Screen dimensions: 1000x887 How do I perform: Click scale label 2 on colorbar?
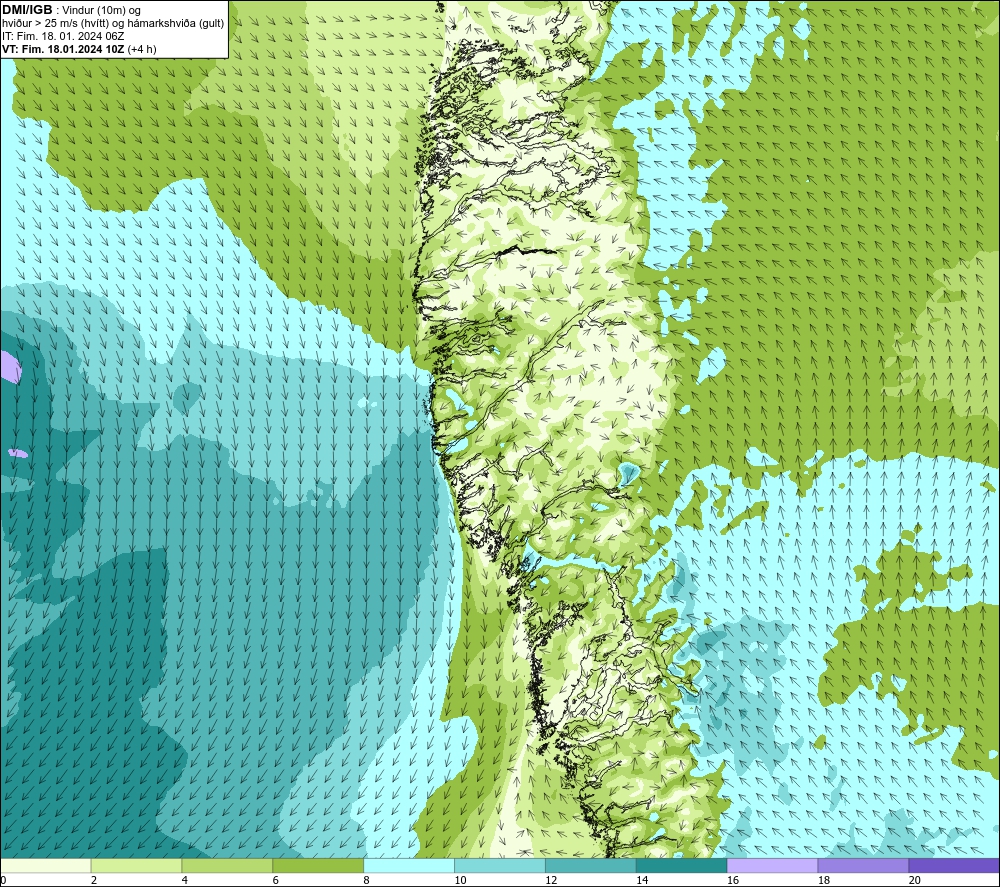coord(94,881)
